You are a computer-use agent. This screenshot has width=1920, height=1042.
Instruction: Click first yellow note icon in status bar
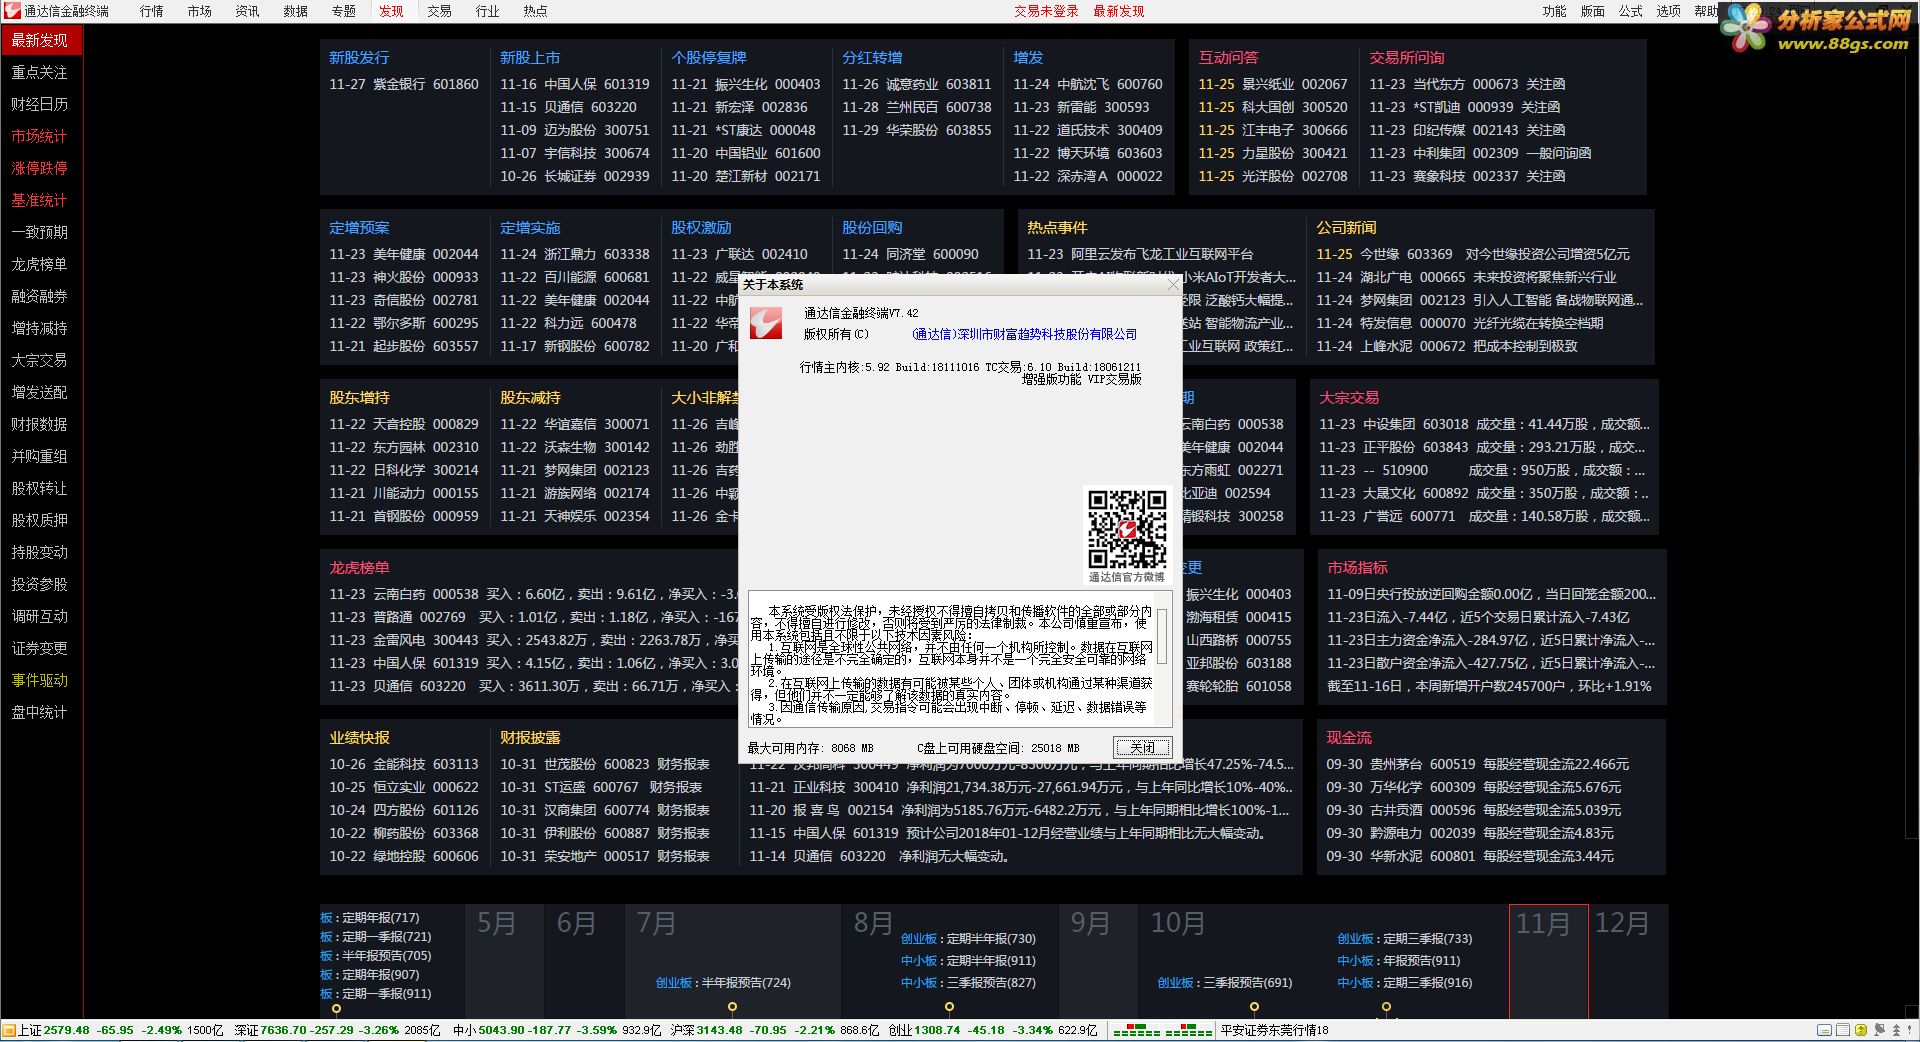[1825, 1030]
